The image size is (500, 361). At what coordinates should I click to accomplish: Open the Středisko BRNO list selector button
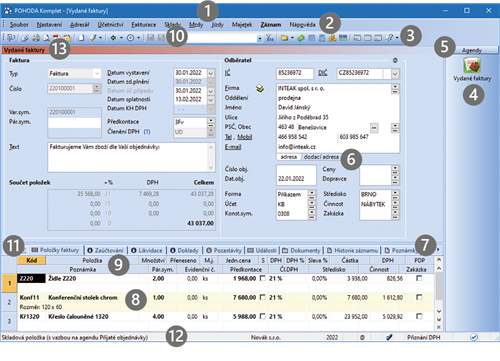tap(395, 194)
